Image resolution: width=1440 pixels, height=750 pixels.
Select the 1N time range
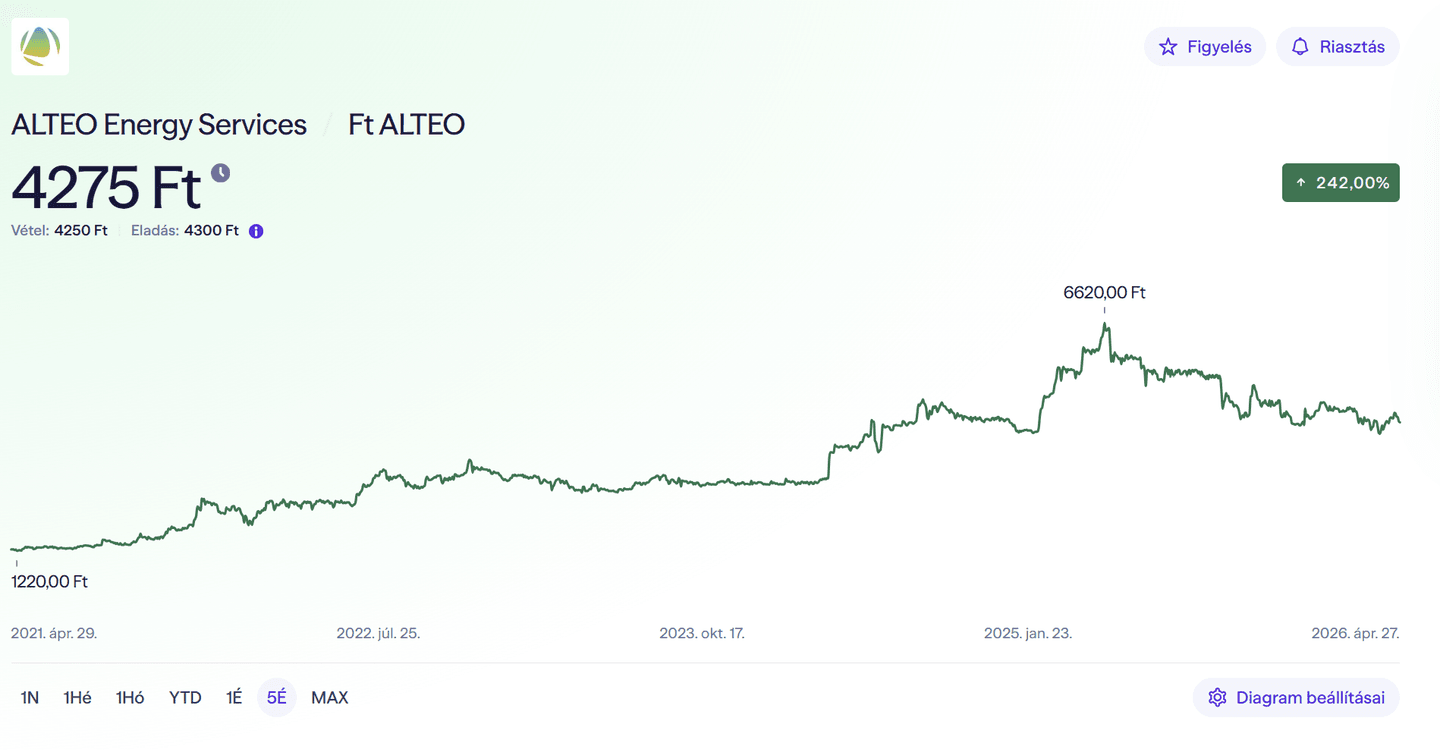[x=30, y=698]
